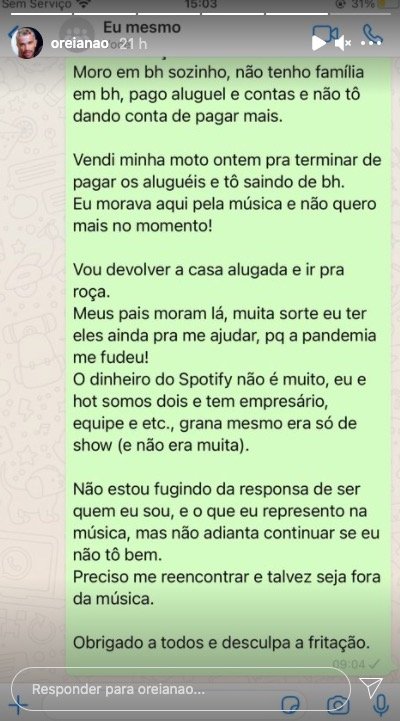Image resolution: width=400 pixels, height=721 pixels.
Task: Tap the camera icon in chat bar
Action: [338, 704]
